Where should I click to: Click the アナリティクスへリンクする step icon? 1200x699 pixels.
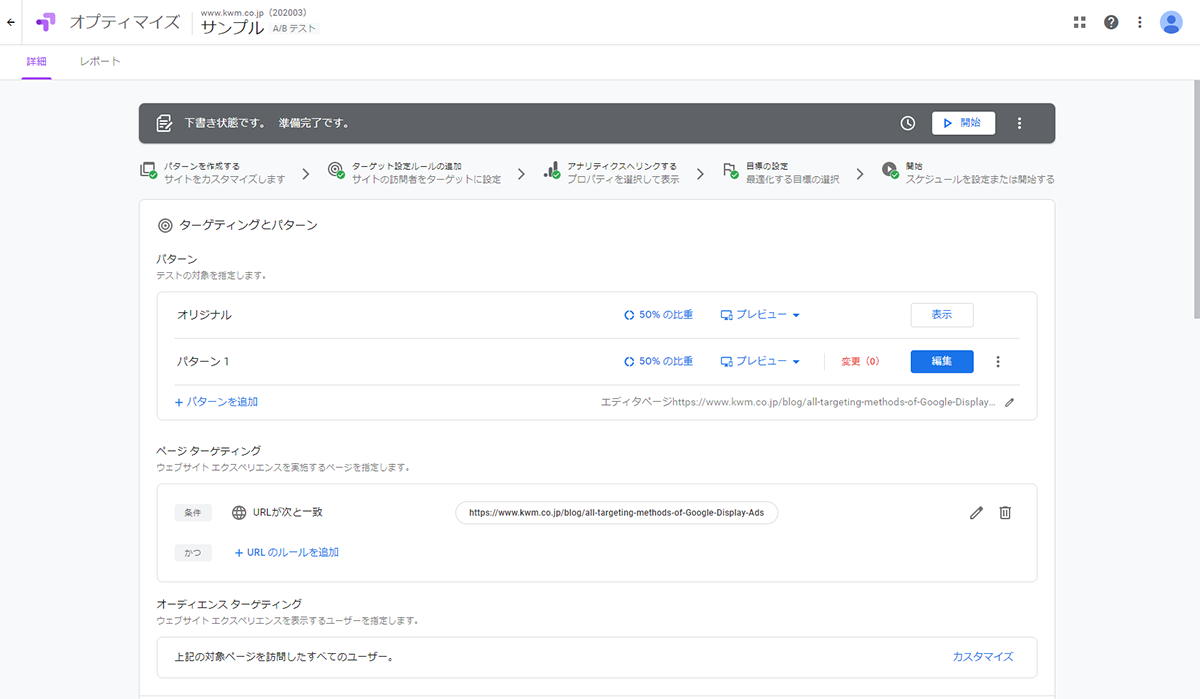click(551, 171)
